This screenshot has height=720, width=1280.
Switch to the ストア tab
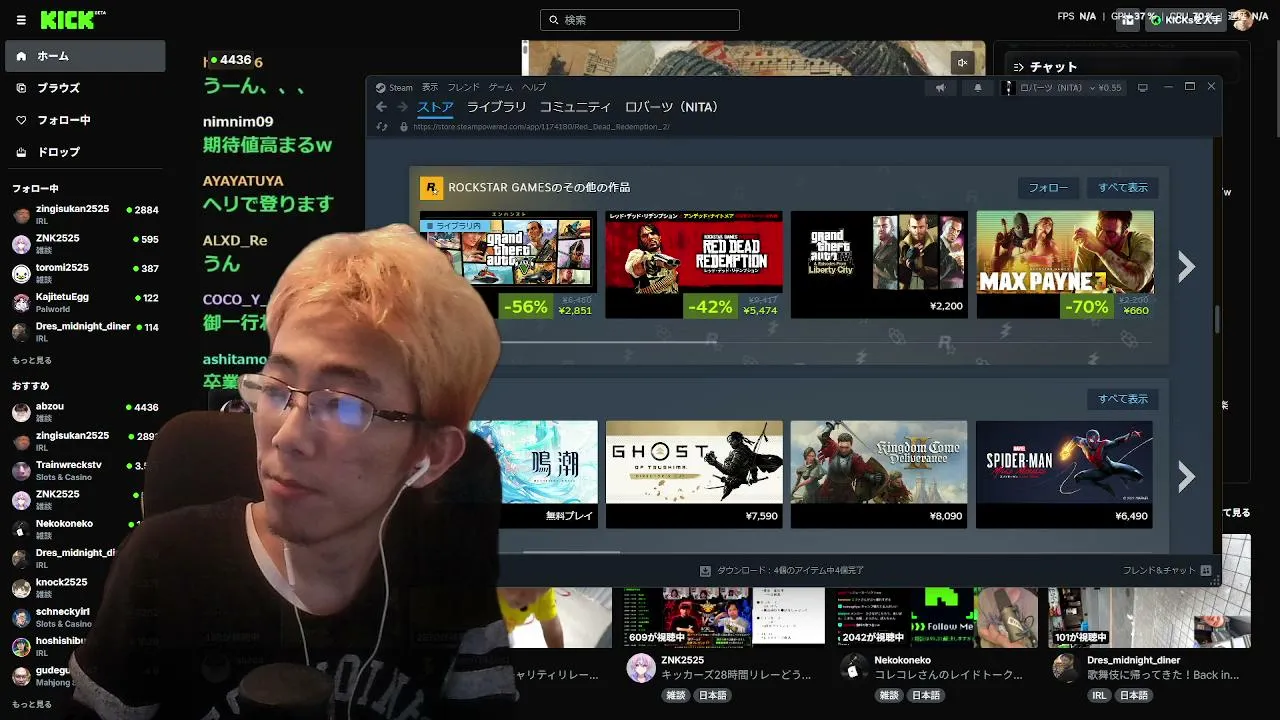[x=435, y=107]
